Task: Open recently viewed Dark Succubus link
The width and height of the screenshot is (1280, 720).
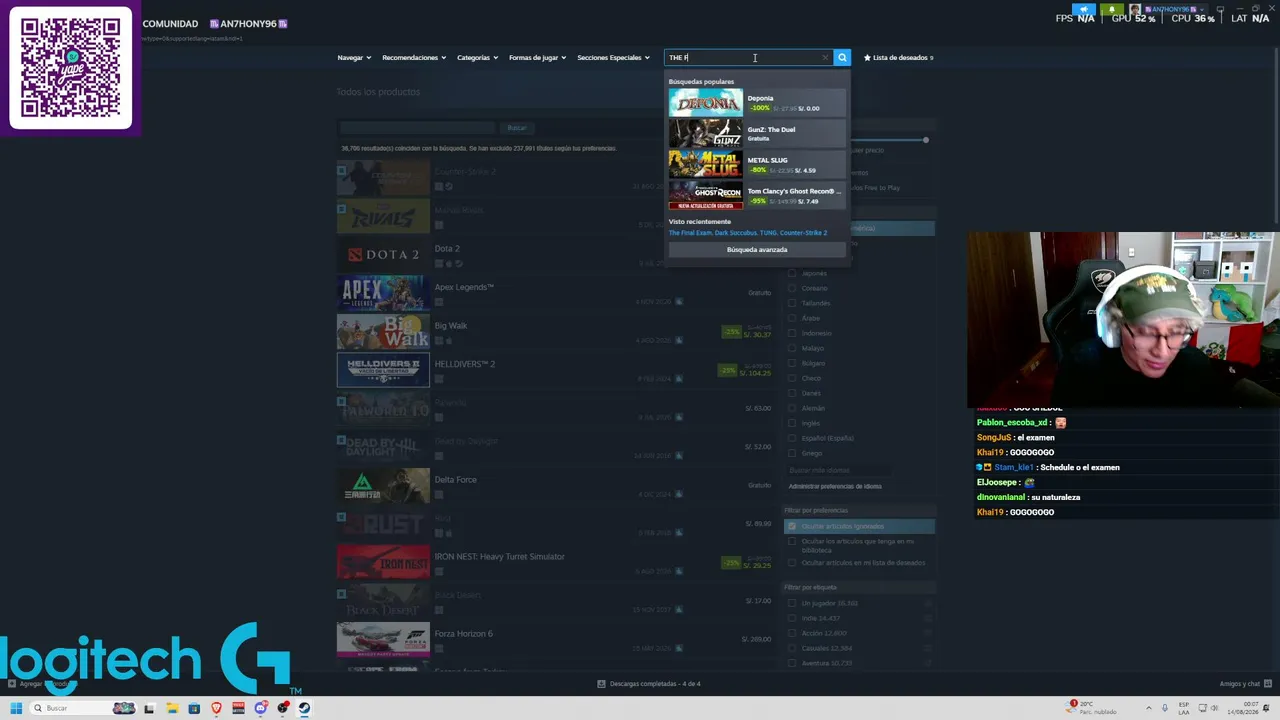Action: click(x=735, y=233)
